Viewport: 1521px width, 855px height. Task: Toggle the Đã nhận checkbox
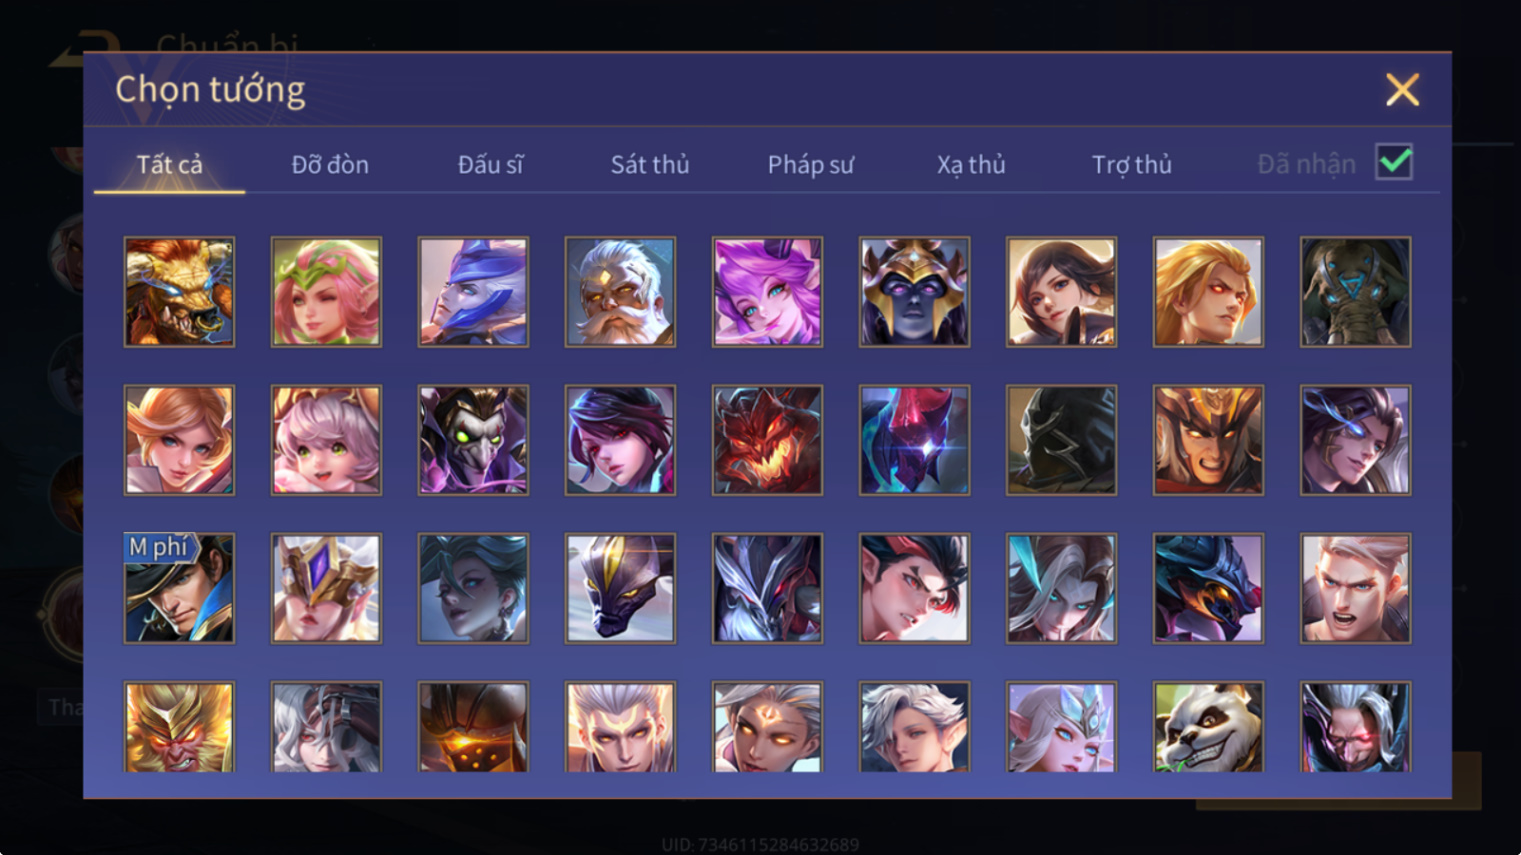[x=1394, y=162]
